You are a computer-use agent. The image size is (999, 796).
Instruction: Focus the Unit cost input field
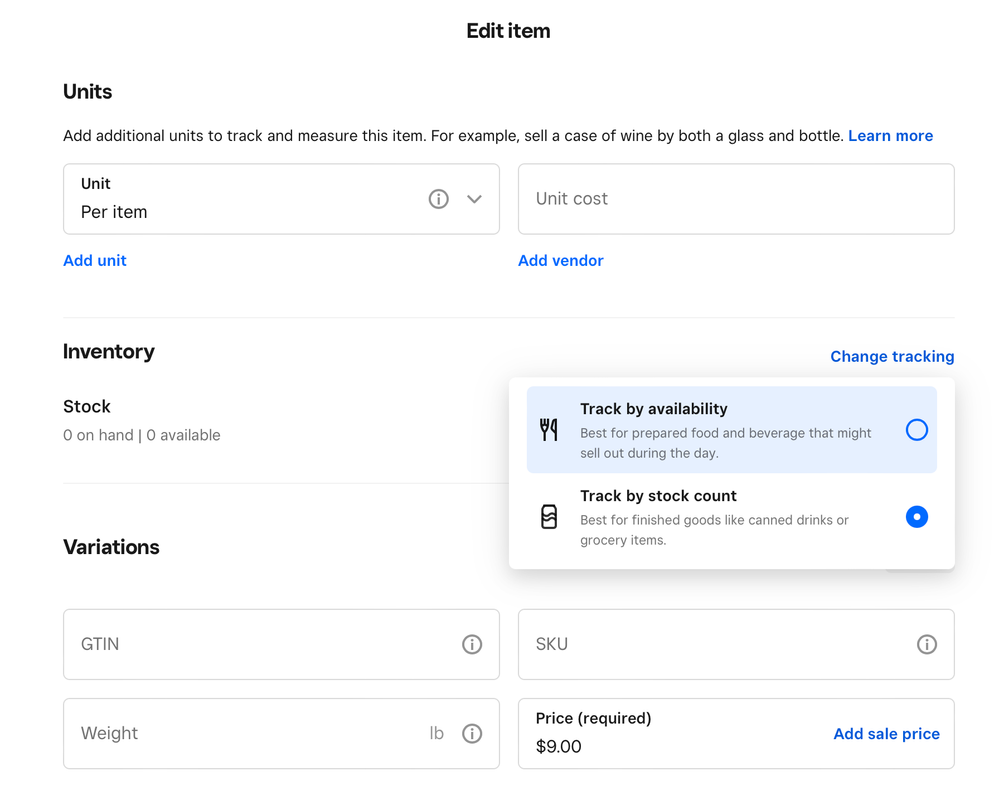point(735,199)
